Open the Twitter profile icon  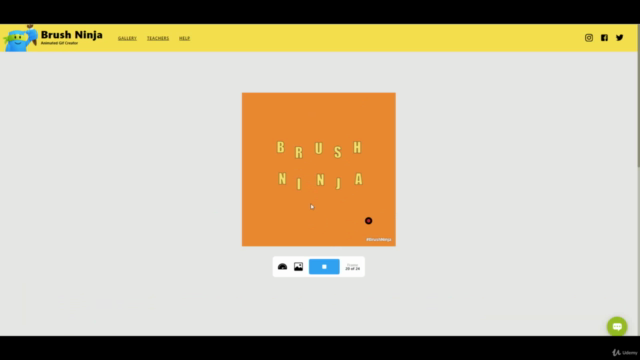coord(620,38)
